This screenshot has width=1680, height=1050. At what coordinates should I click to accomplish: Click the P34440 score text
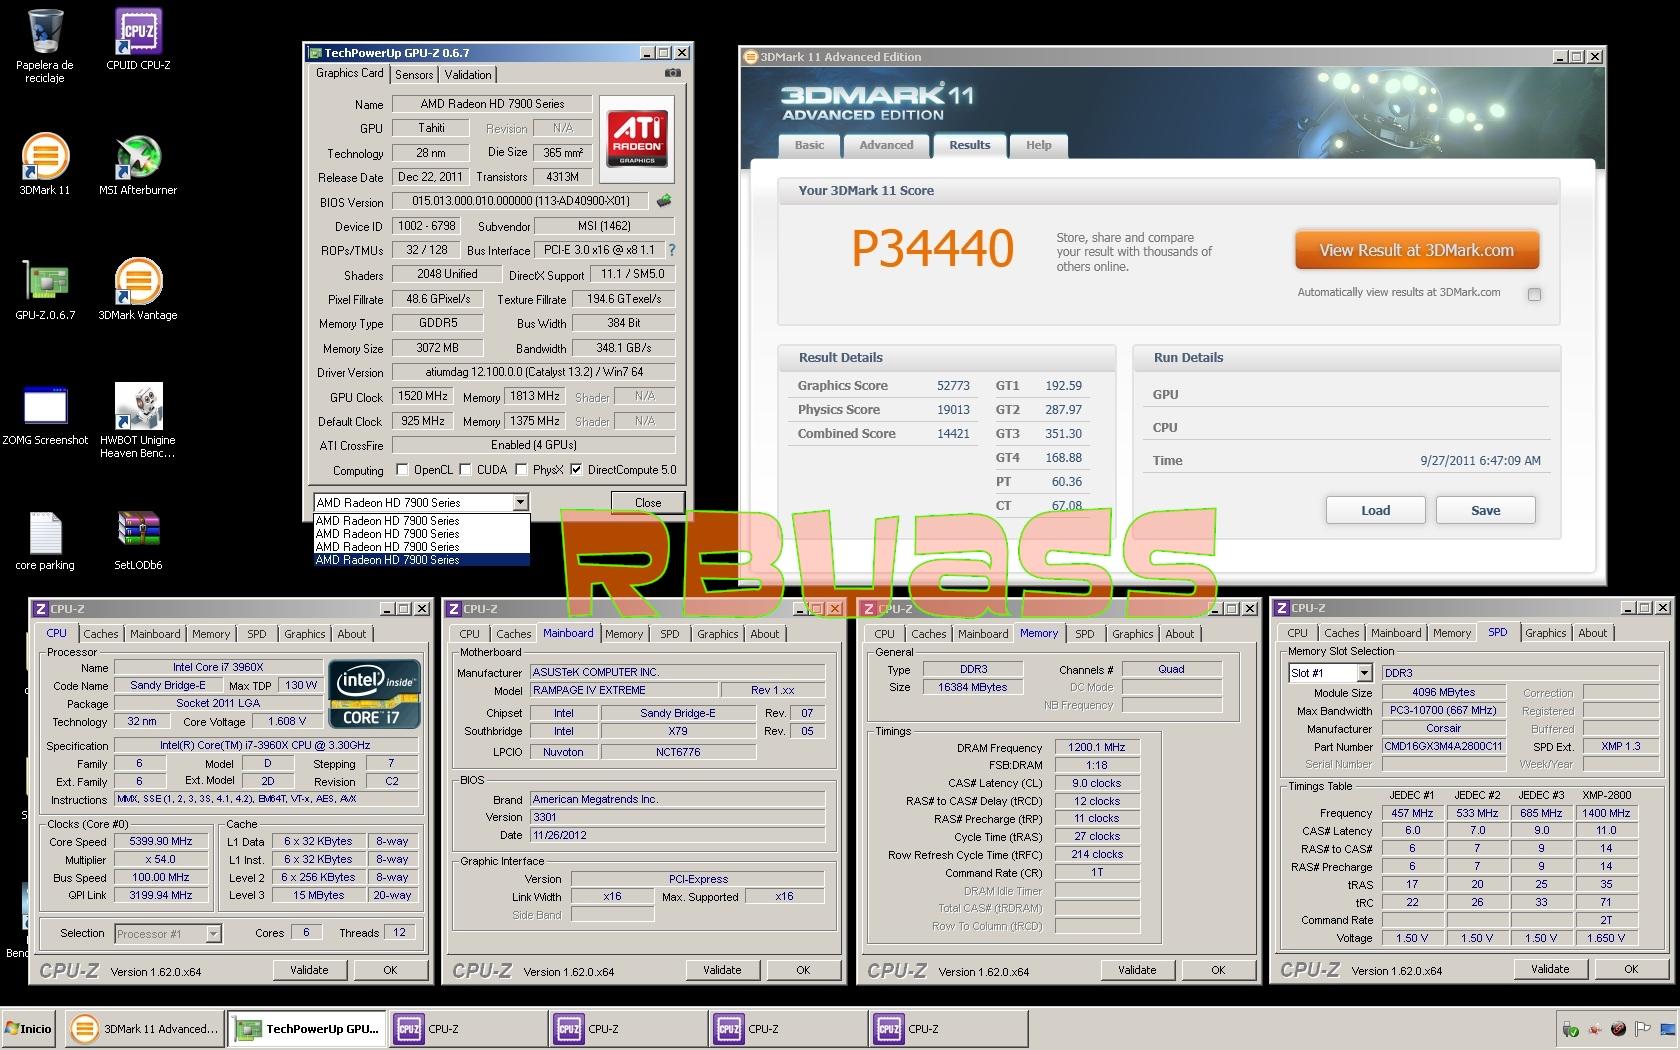coord(933,249)
